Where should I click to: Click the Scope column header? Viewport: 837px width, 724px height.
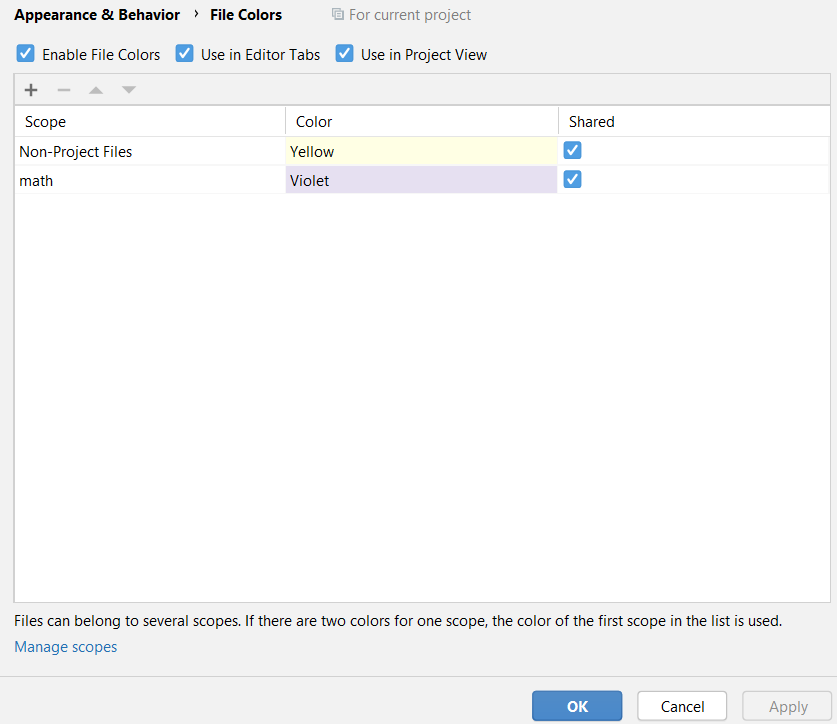(x=45, y=121)
